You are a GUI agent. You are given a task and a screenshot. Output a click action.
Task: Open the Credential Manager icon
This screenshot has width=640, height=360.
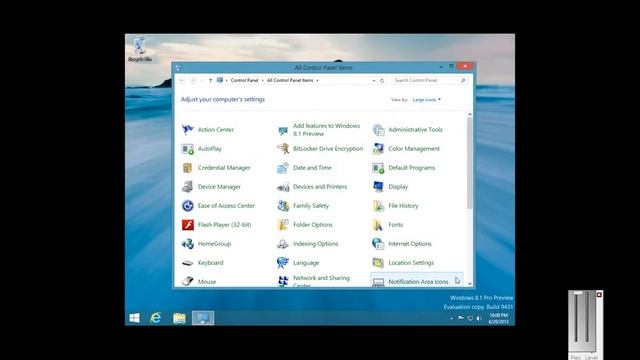(187, 168)
